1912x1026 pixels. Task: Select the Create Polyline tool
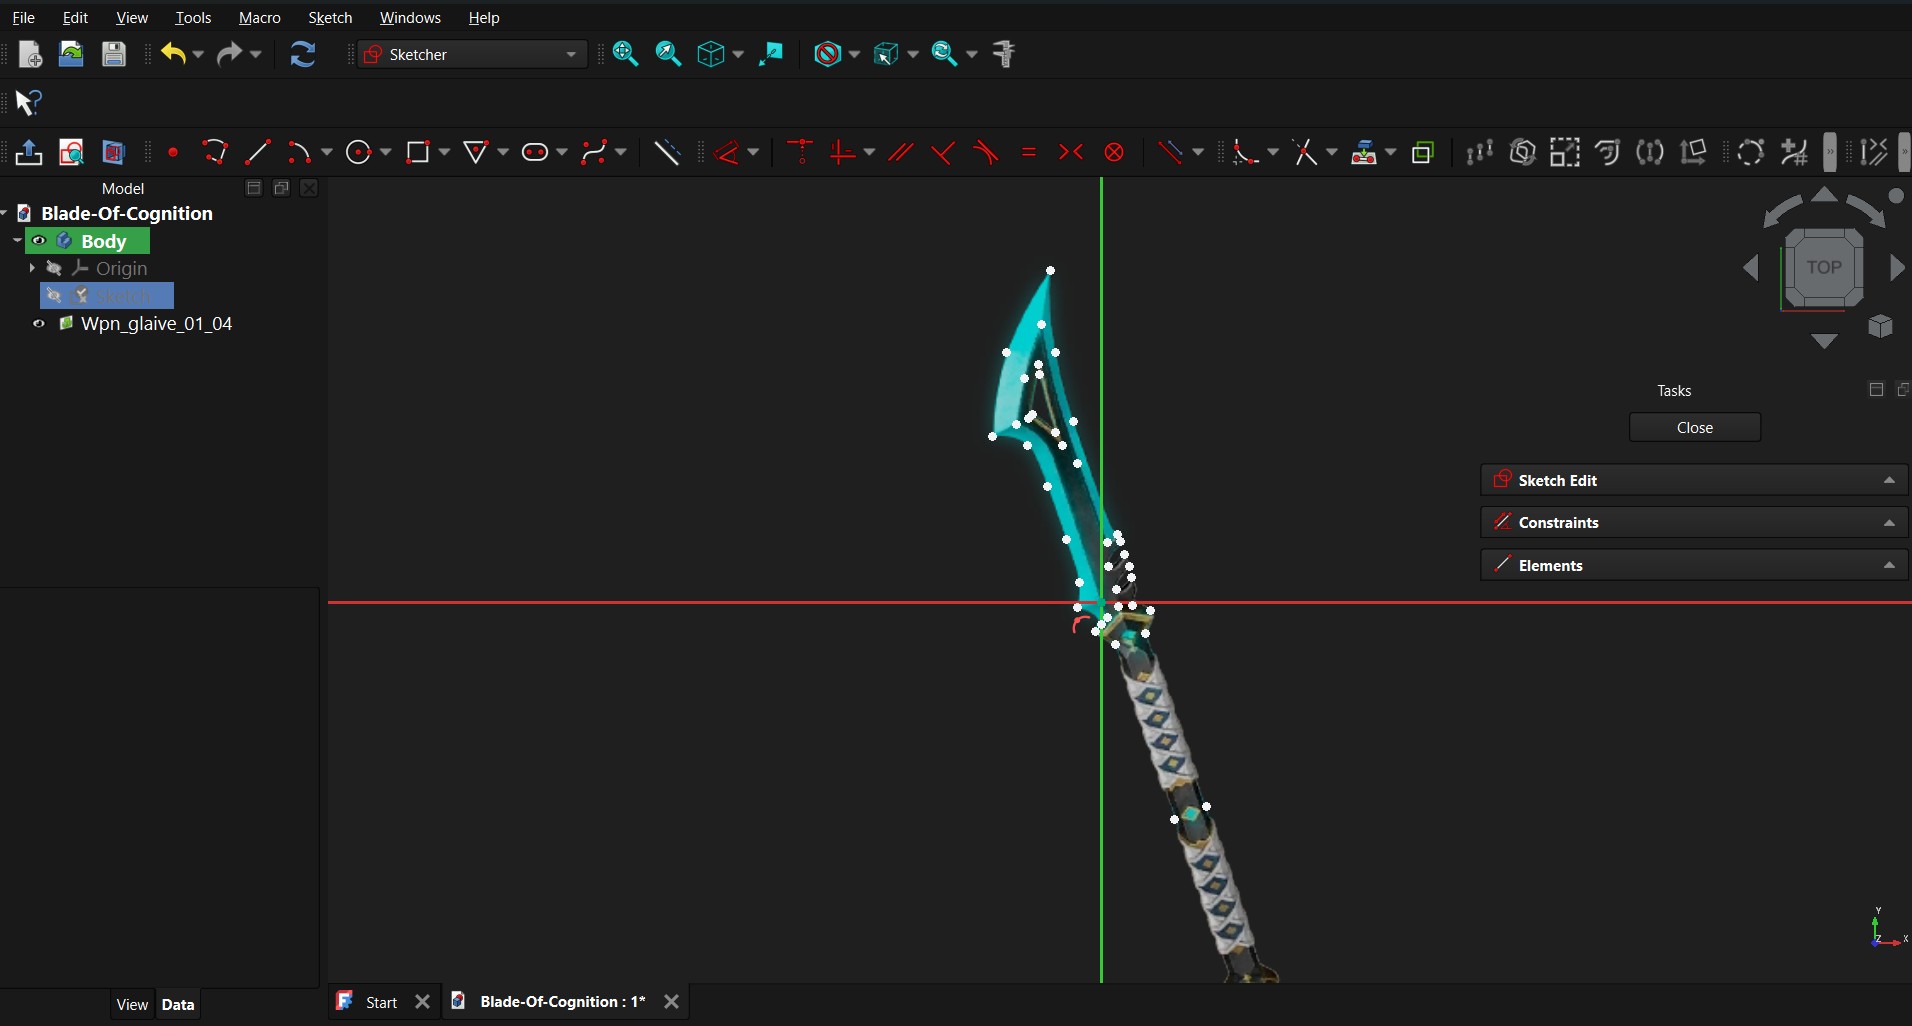[215, 152]
